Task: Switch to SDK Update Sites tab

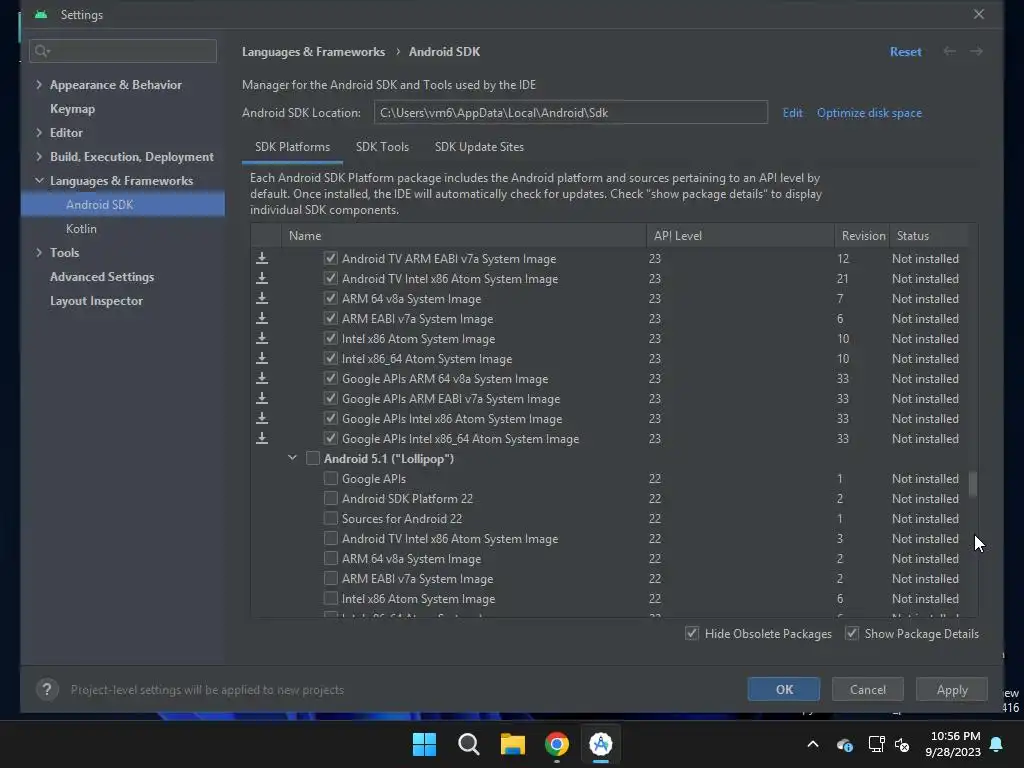Action: point(479,147)
